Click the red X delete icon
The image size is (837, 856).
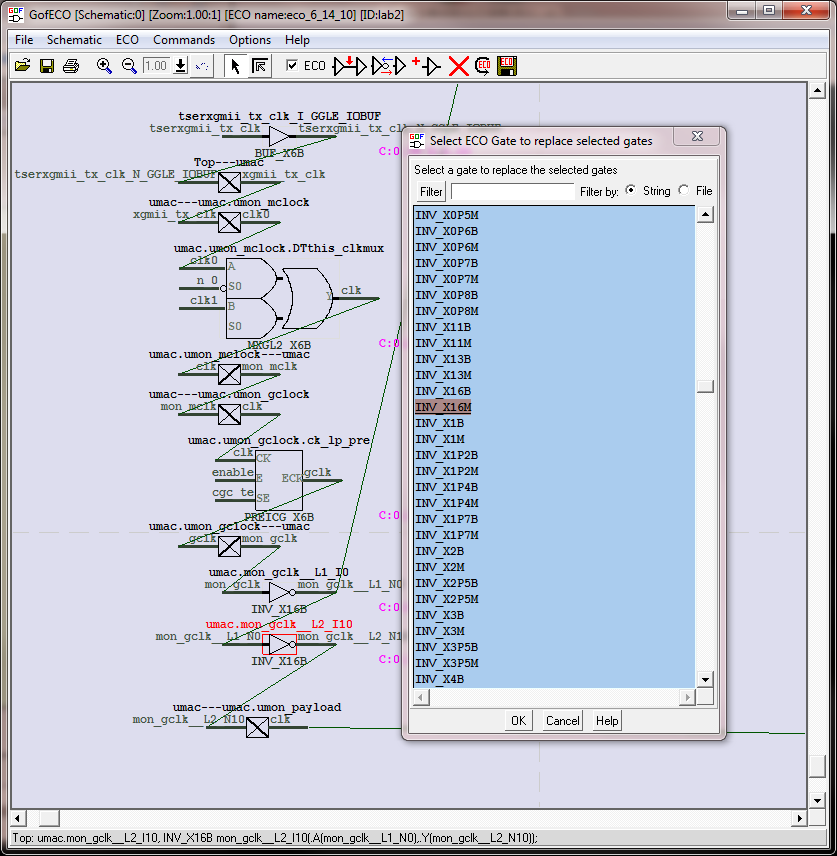point(458,66)
